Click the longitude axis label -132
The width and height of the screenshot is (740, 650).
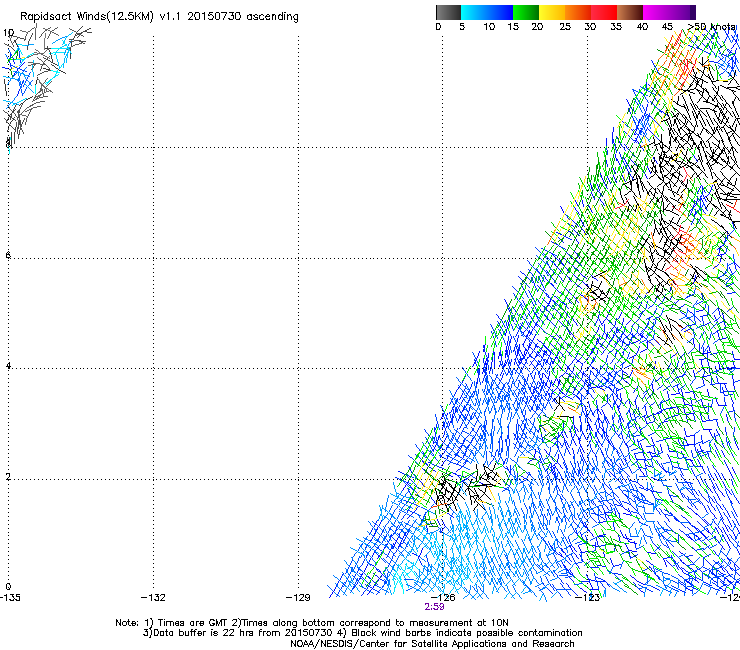[x=153, y=597]
